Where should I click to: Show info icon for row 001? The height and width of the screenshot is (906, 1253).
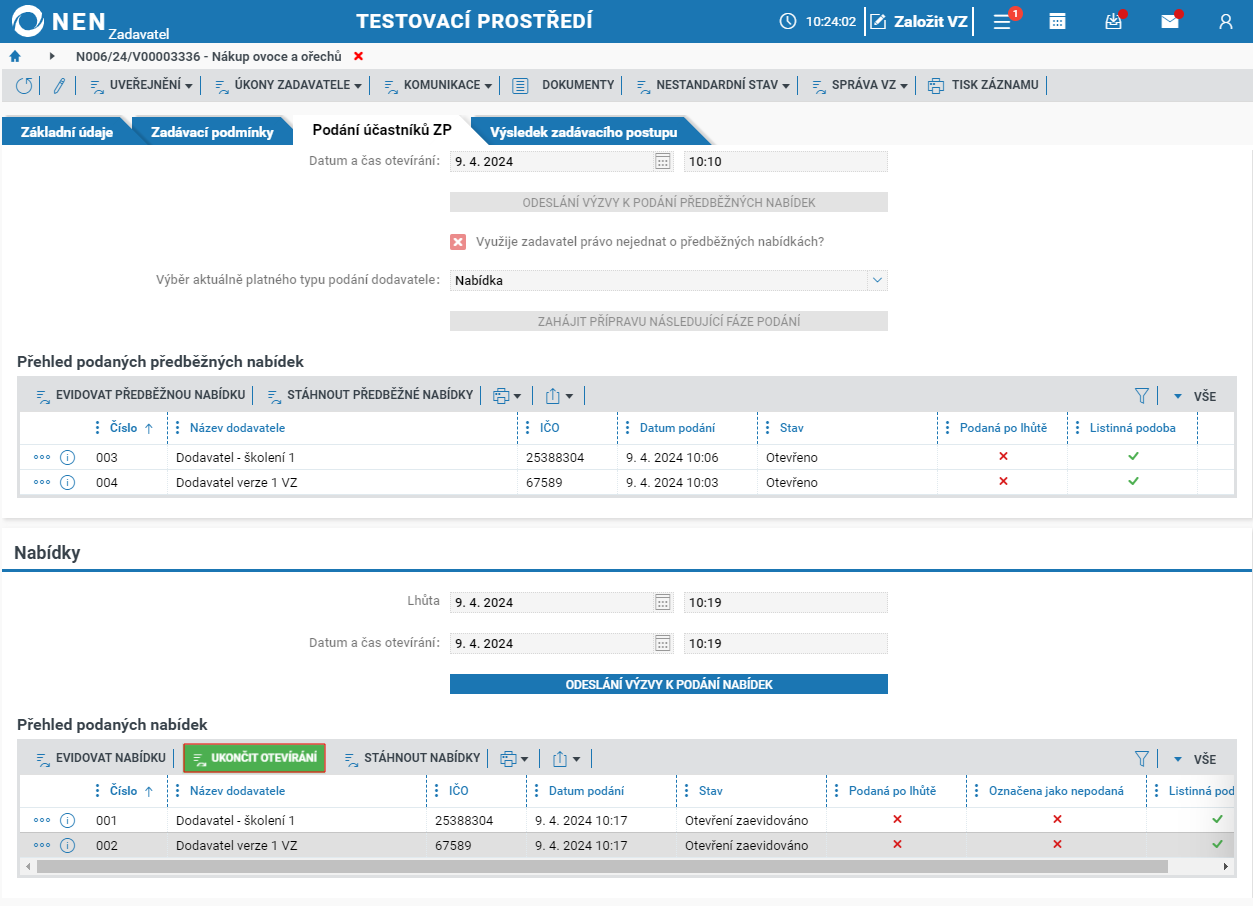68,820
